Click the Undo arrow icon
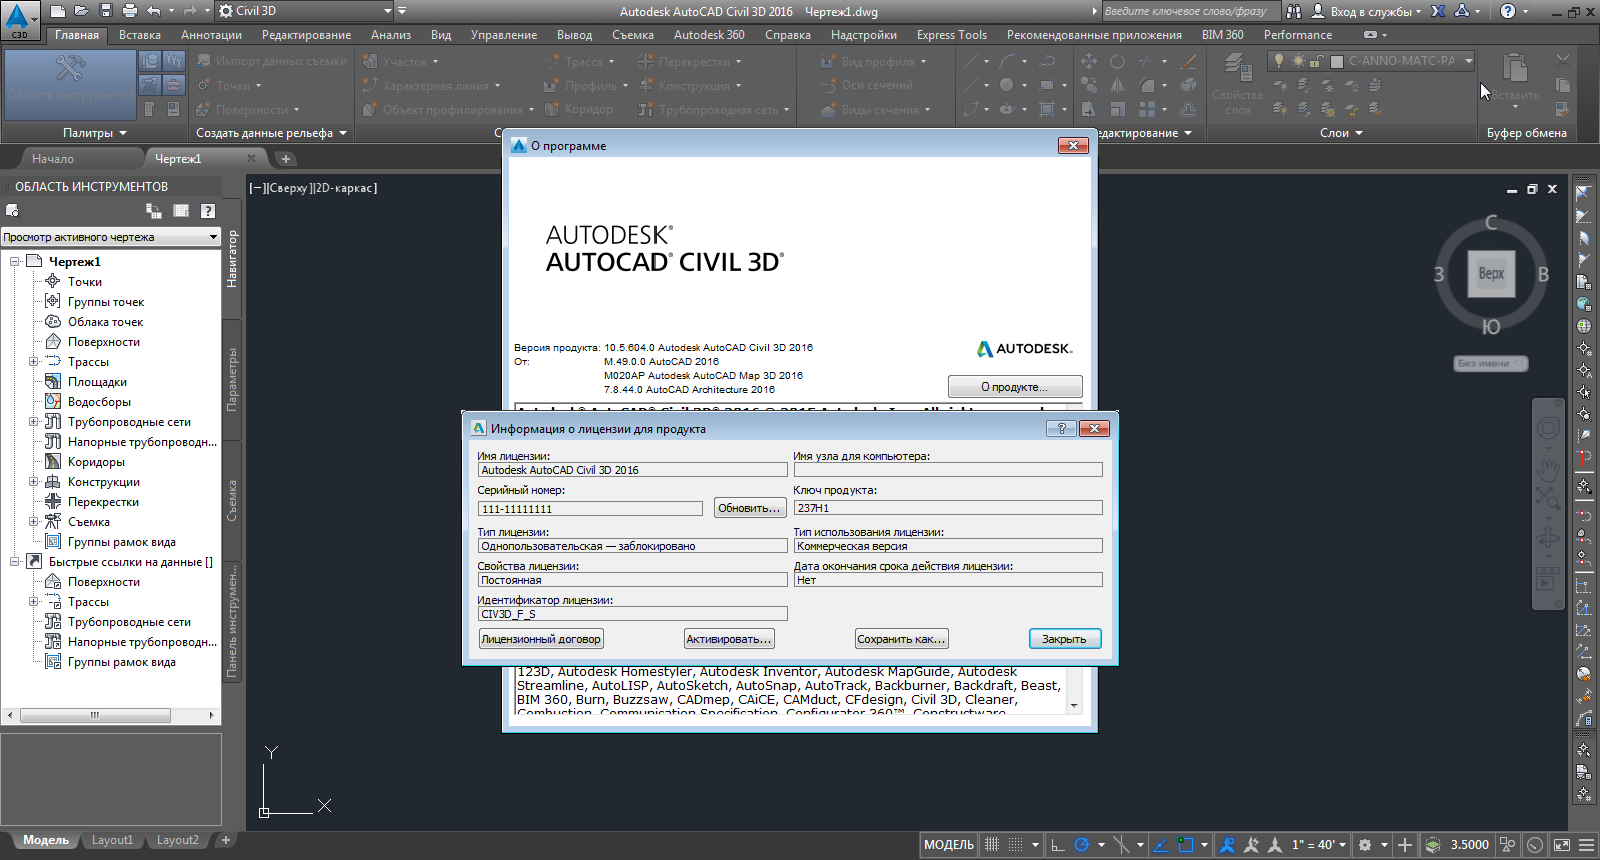 [x=153, y=11]
